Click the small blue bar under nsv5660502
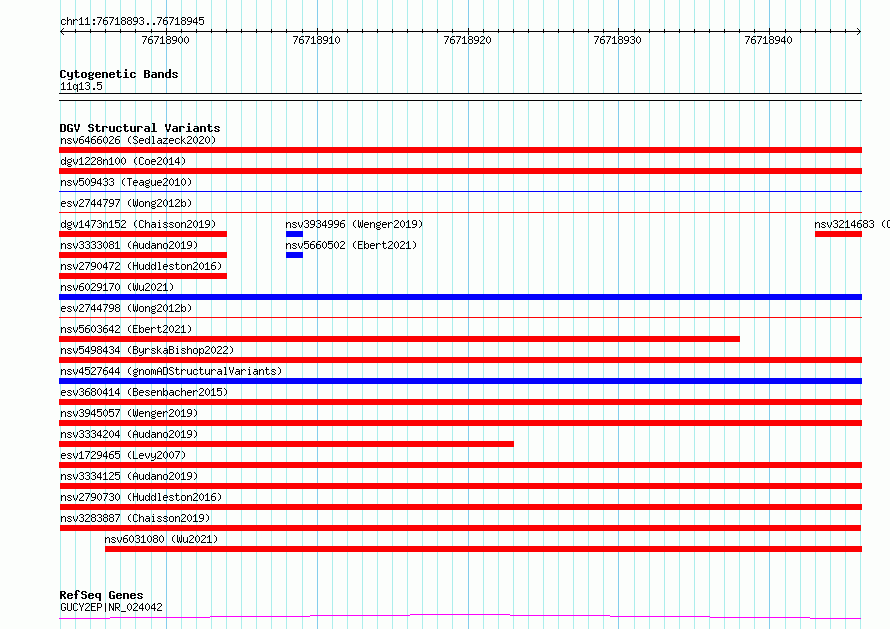This screenshot has width=890, height=629. pyautogui.click(x=295, y=255)
